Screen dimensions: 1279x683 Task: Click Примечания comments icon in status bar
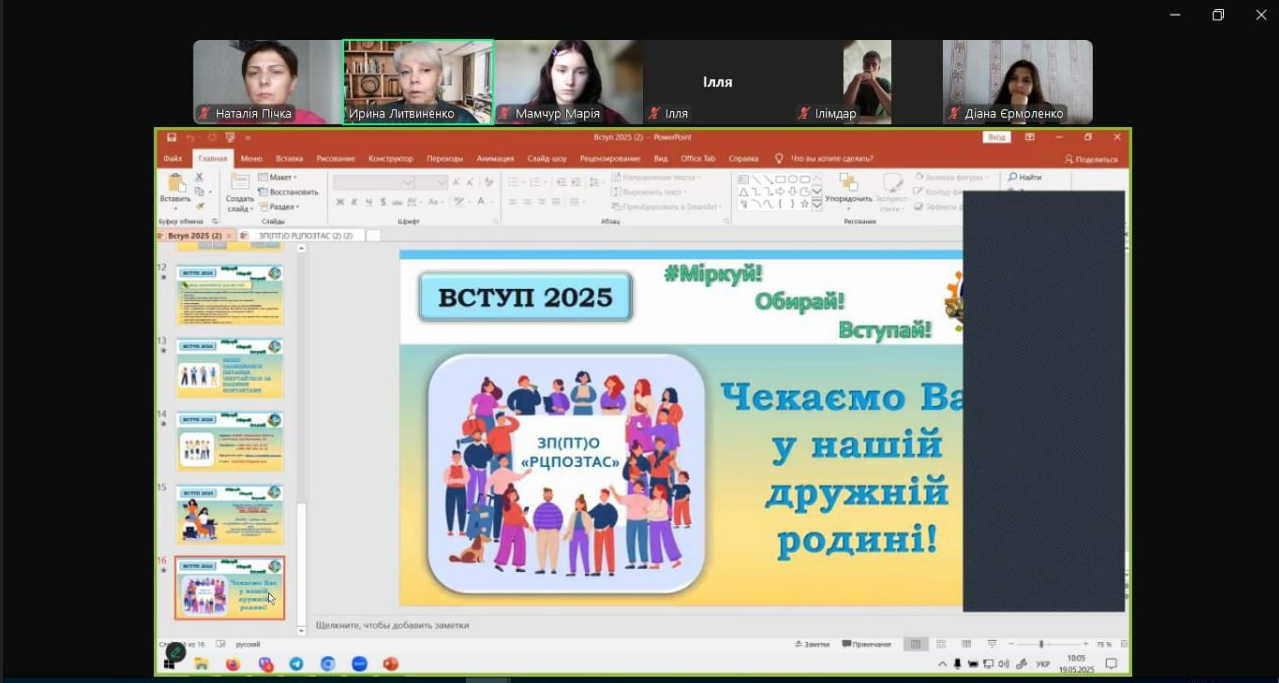tap(866, 644)
